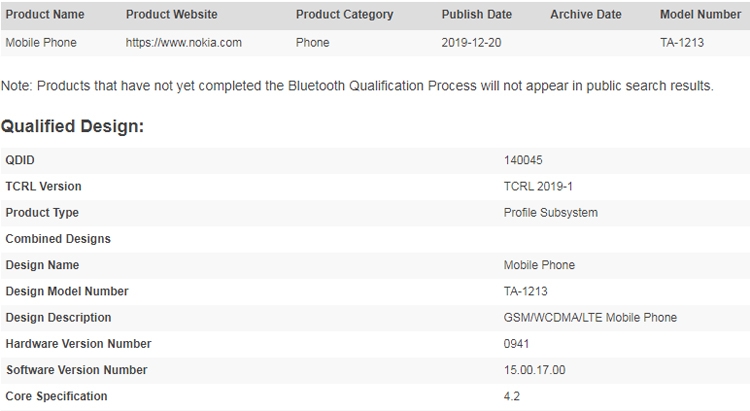Click the Archive Date column header

coord(585,15)
